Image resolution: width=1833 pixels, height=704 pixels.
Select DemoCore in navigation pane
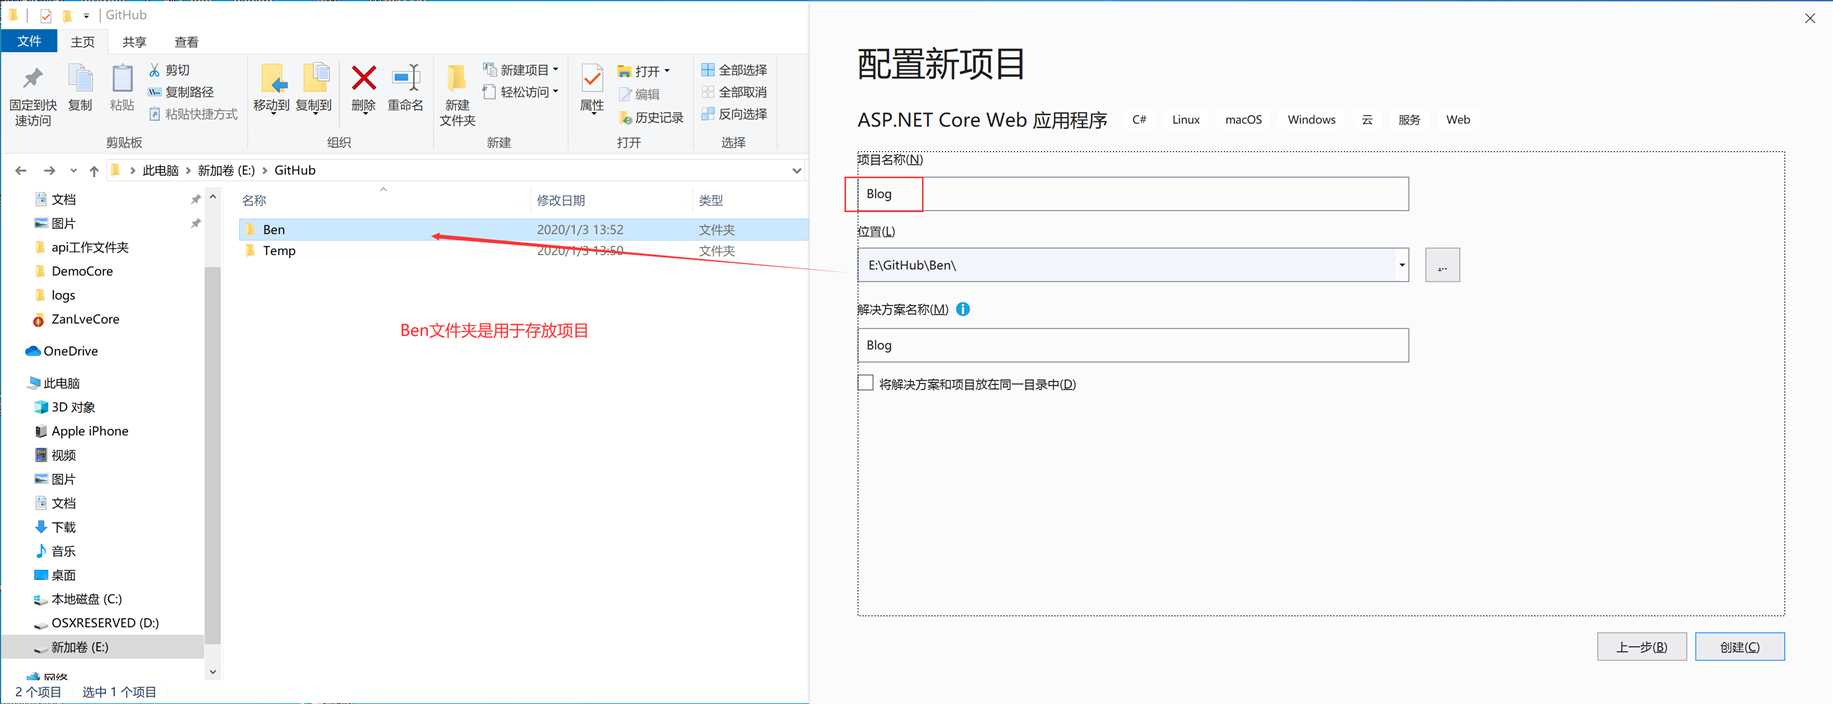pos(82,271)
